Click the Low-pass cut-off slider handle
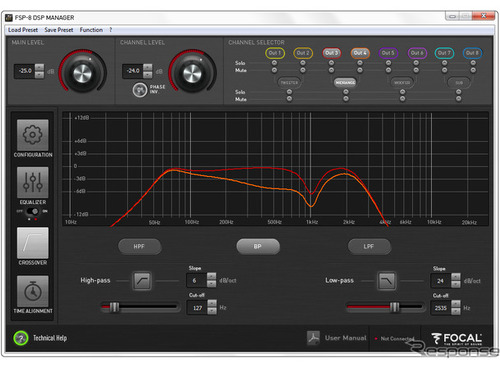Viewport: 500px width, 367px height. coord(394,307)
